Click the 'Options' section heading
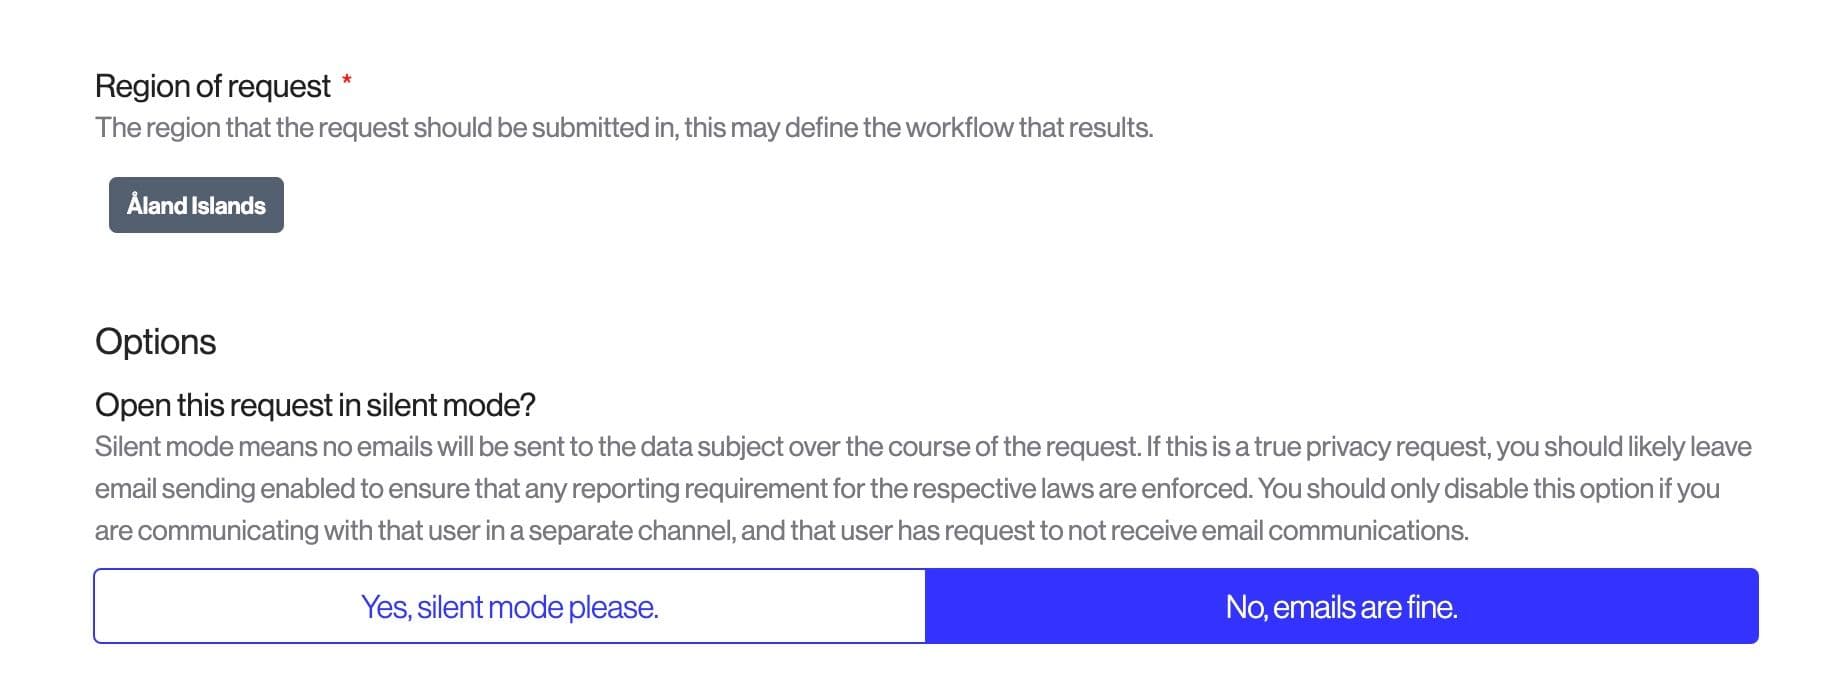Screen dimensions: 1844x680 pos(155,342)
